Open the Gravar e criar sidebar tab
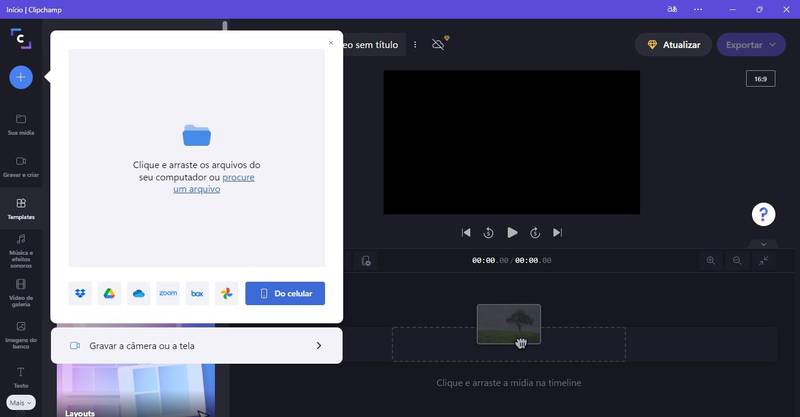The height and width of the screenshot is (417, 800). point(21,166)
